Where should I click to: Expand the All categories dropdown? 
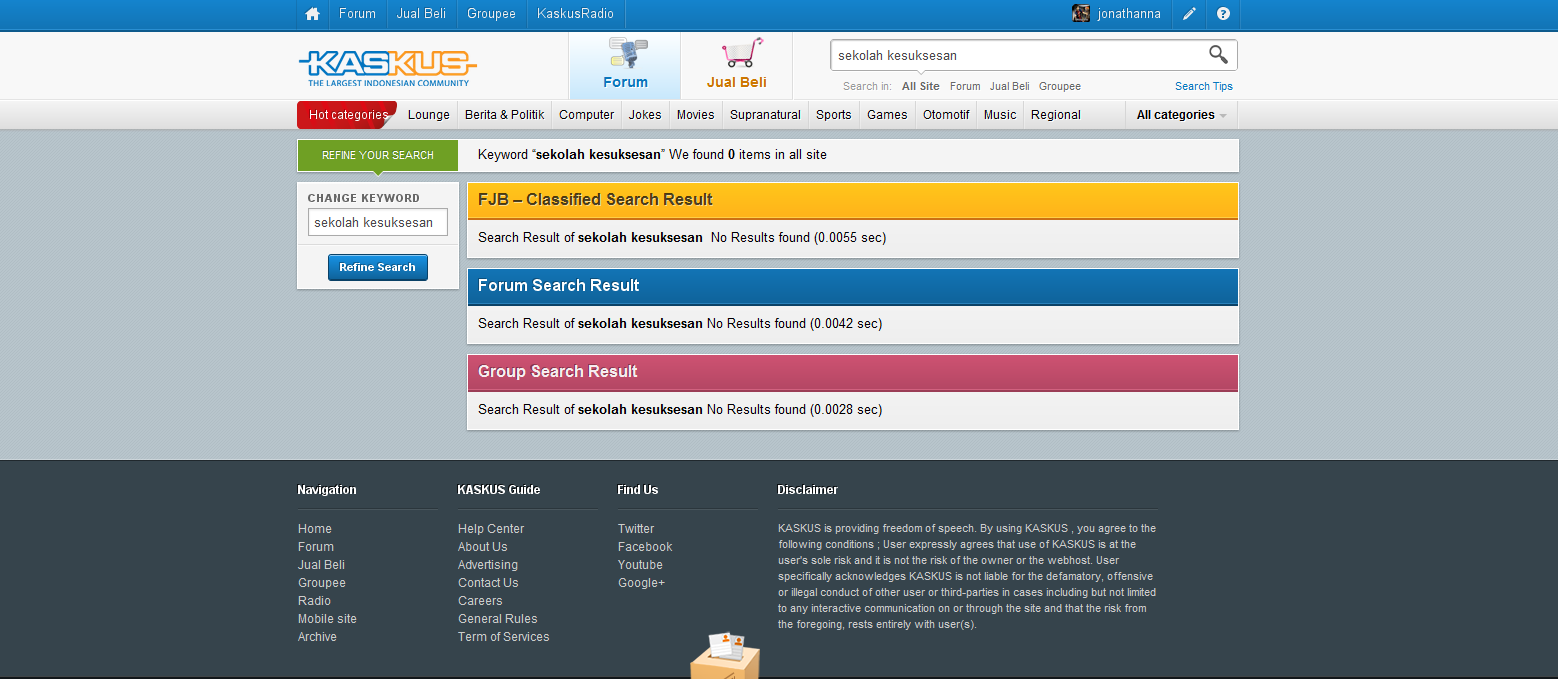[1181, 115]
